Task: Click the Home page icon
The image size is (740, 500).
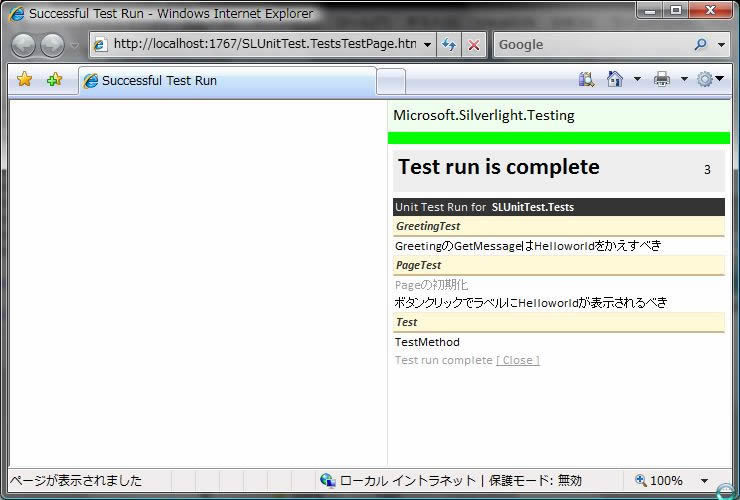Action: click(614, 79)
